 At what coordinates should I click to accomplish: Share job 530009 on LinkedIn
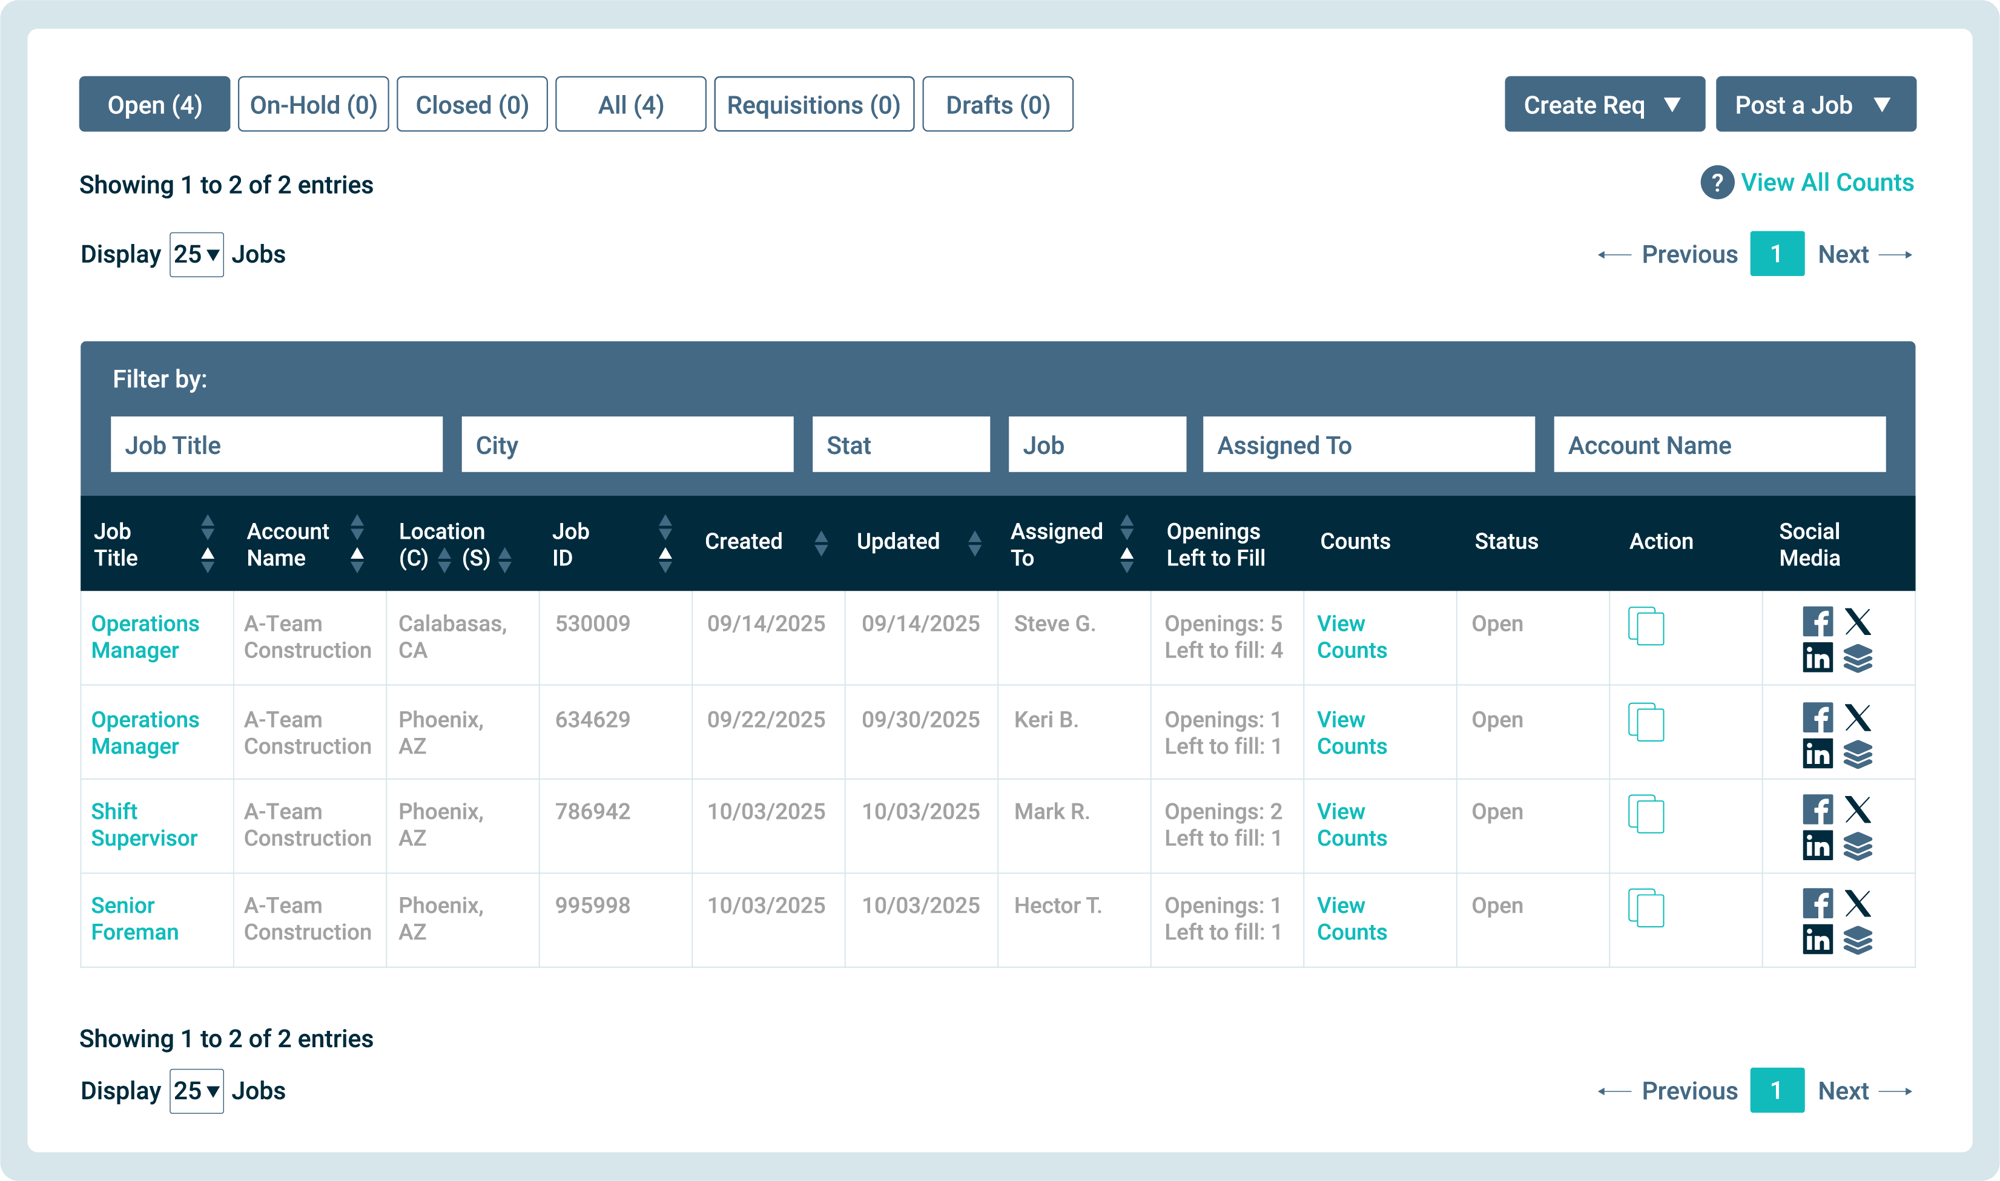point(1817,658)
